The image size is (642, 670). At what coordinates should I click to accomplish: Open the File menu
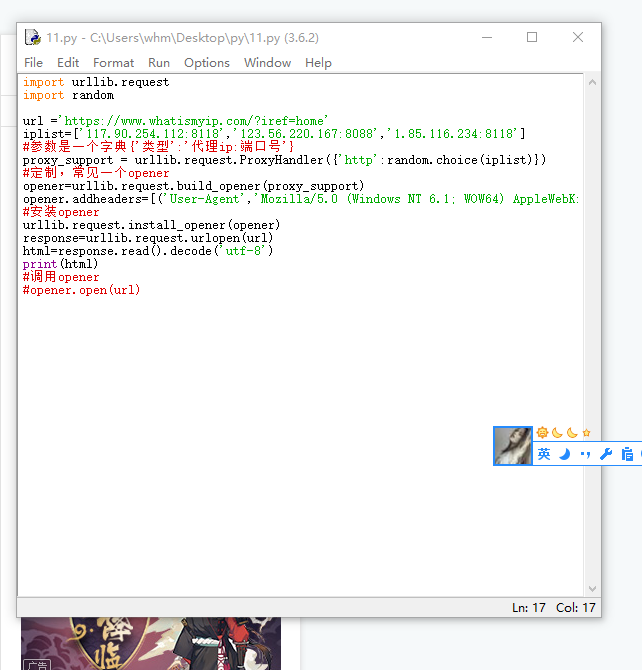[33, 62]
